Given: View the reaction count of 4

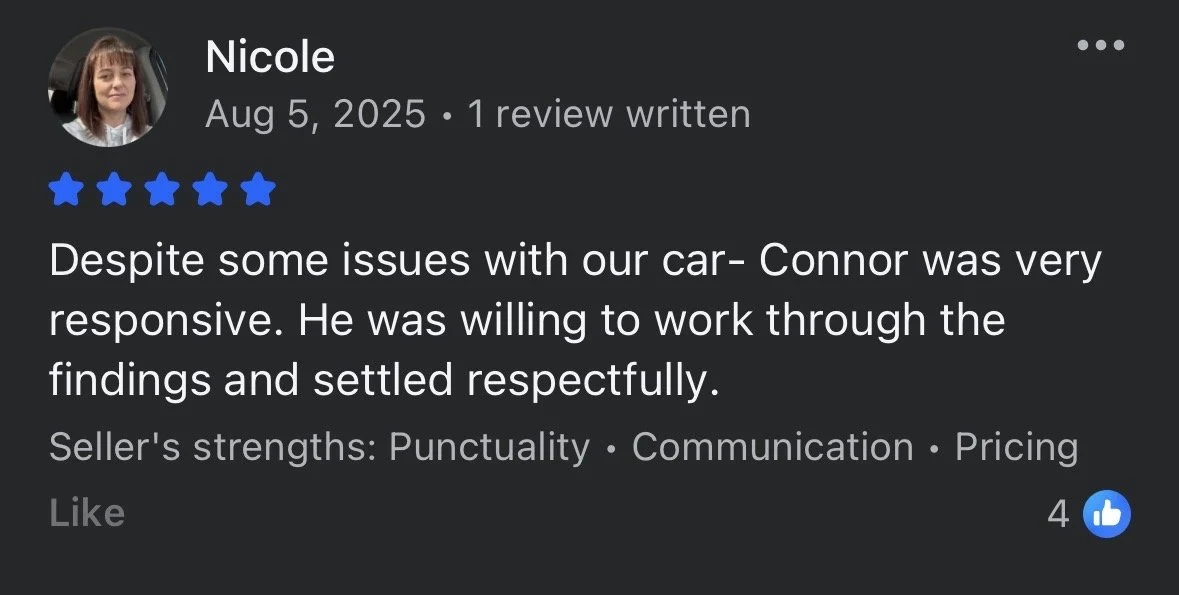Looking at the screenshot, I should [x=1058, y=514].
